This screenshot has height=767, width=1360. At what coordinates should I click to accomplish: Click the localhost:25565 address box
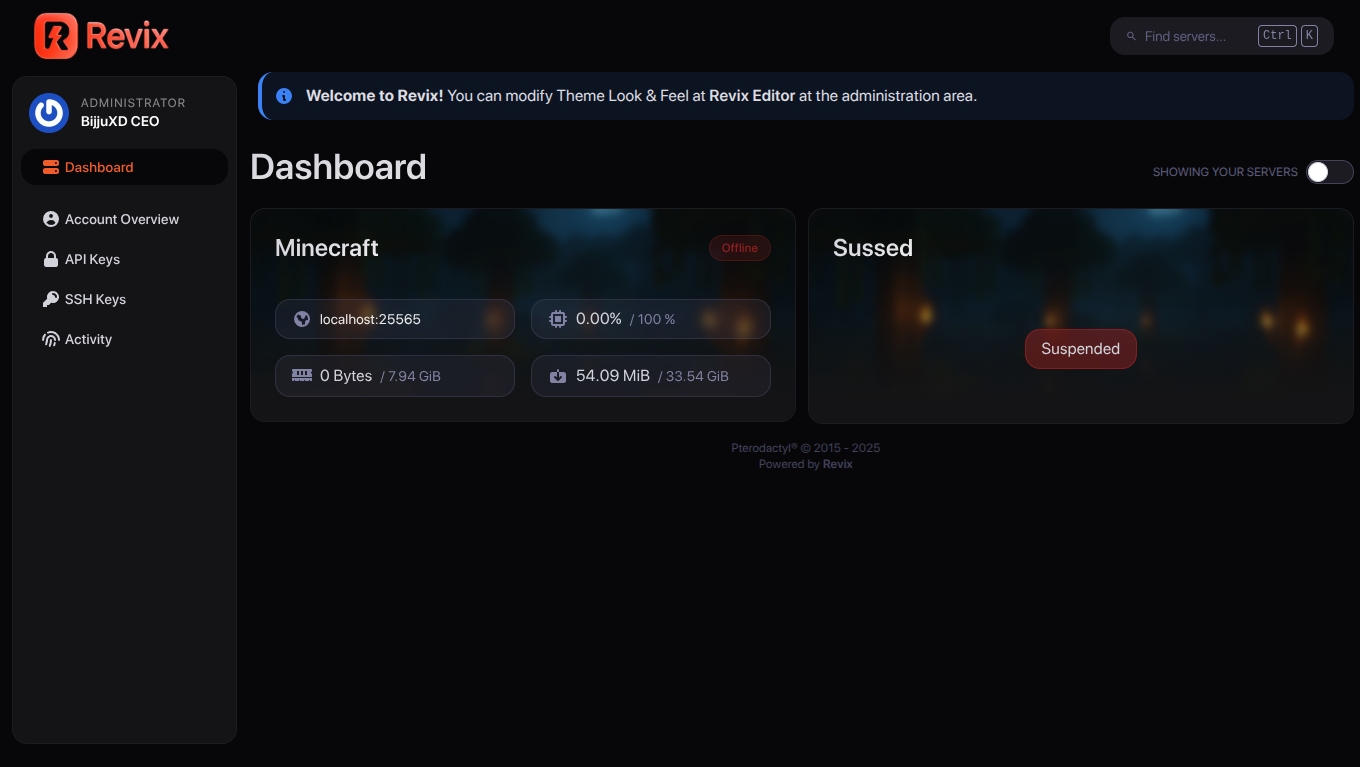pos(395,319)
